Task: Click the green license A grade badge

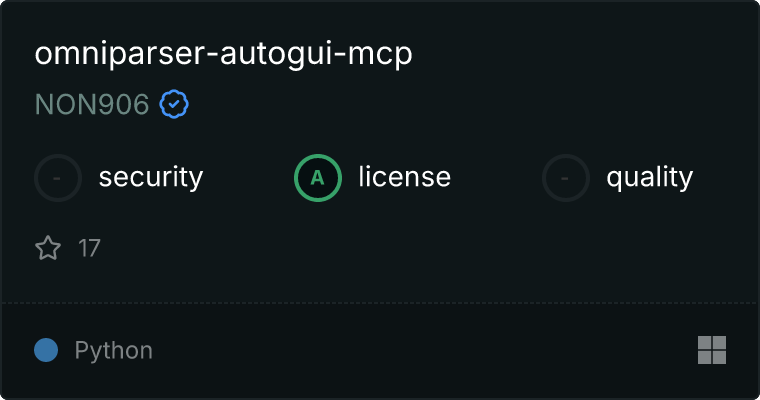Action: 318,178
